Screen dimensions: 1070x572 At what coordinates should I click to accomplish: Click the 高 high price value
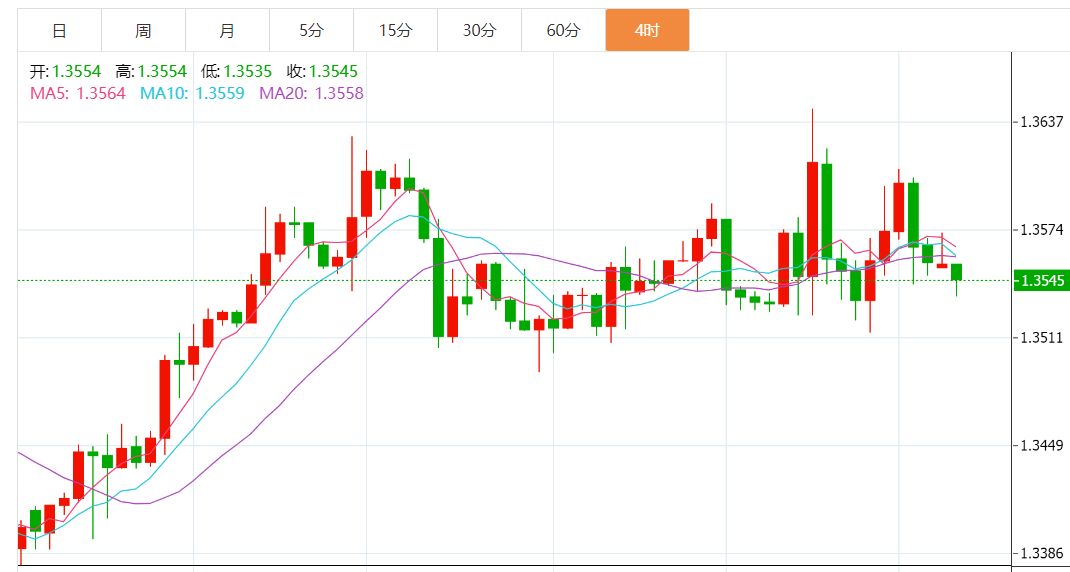[x=162, y=71]
